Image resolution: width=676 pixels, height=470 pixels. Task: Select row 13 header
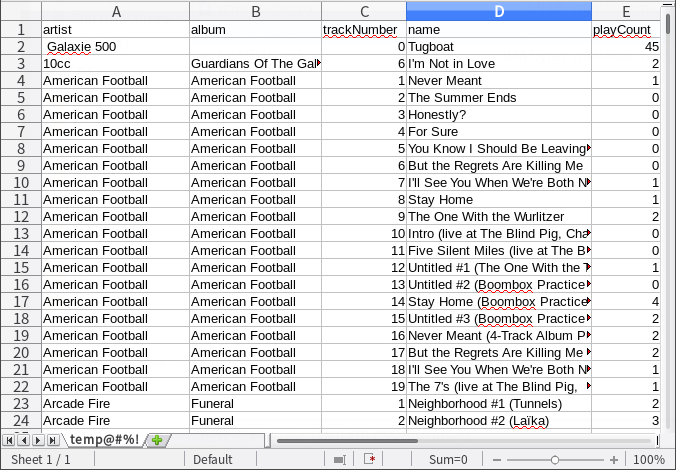tap(21, 233)
